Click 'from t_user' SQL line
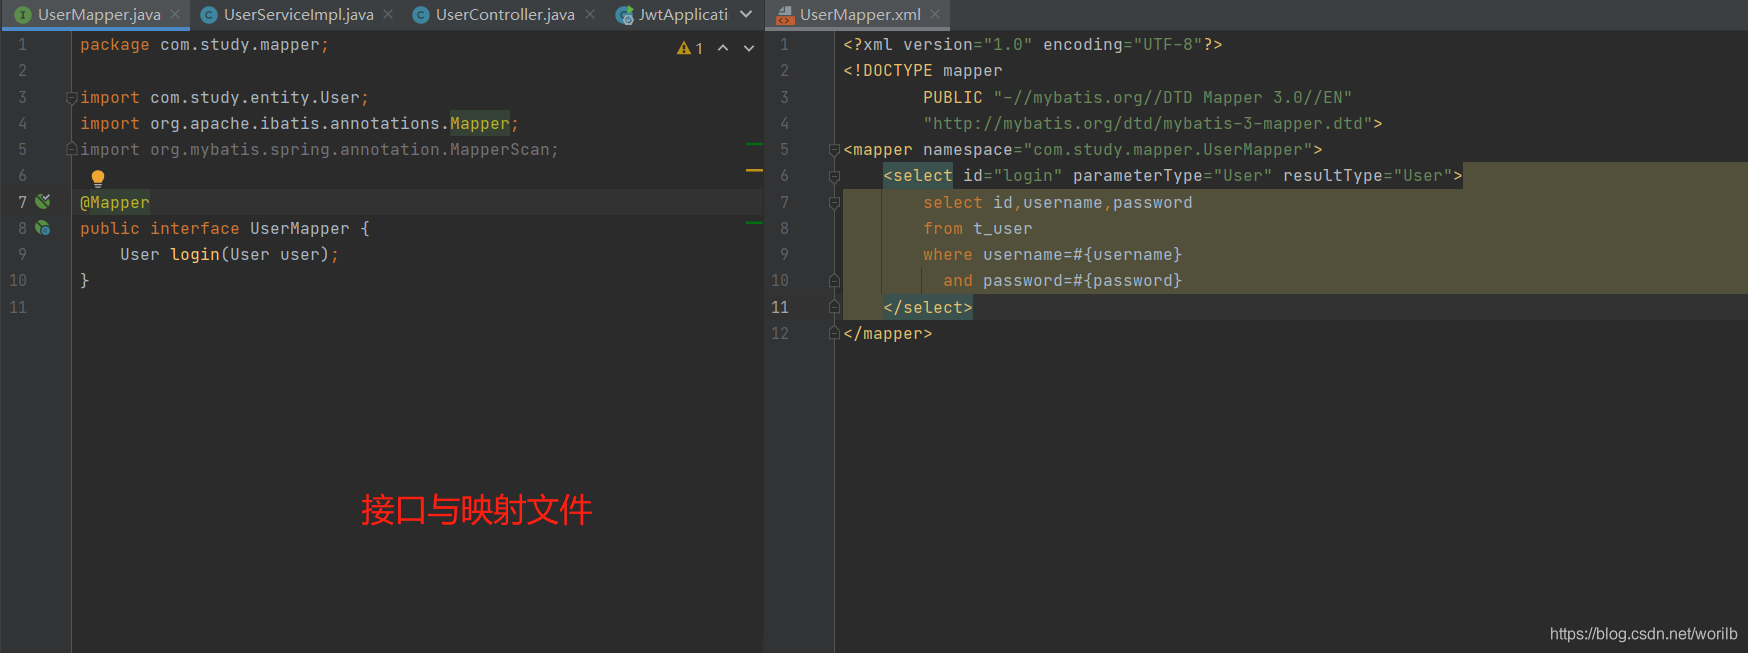This screenshot has width=1748, height=653. point(978,228)
